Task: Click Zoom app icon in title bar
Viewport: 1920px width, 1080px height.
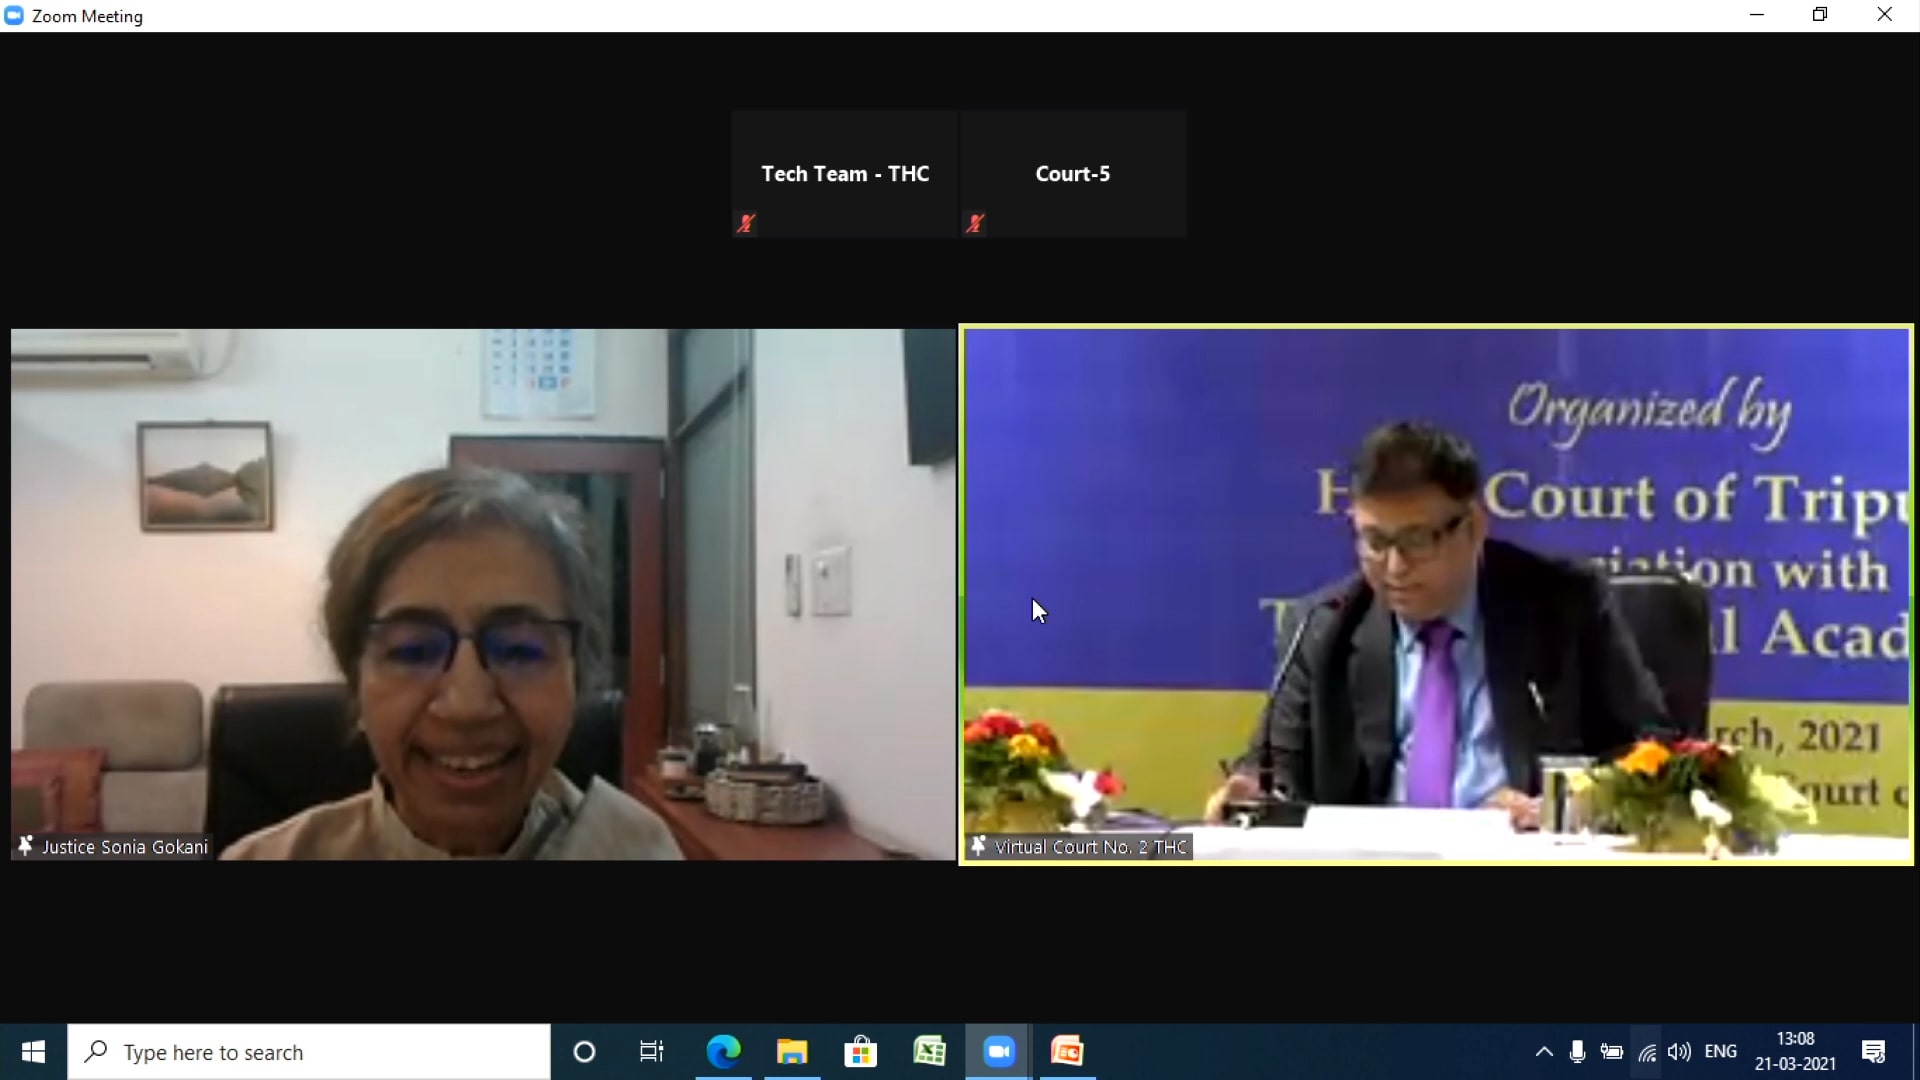Action: 14,15
